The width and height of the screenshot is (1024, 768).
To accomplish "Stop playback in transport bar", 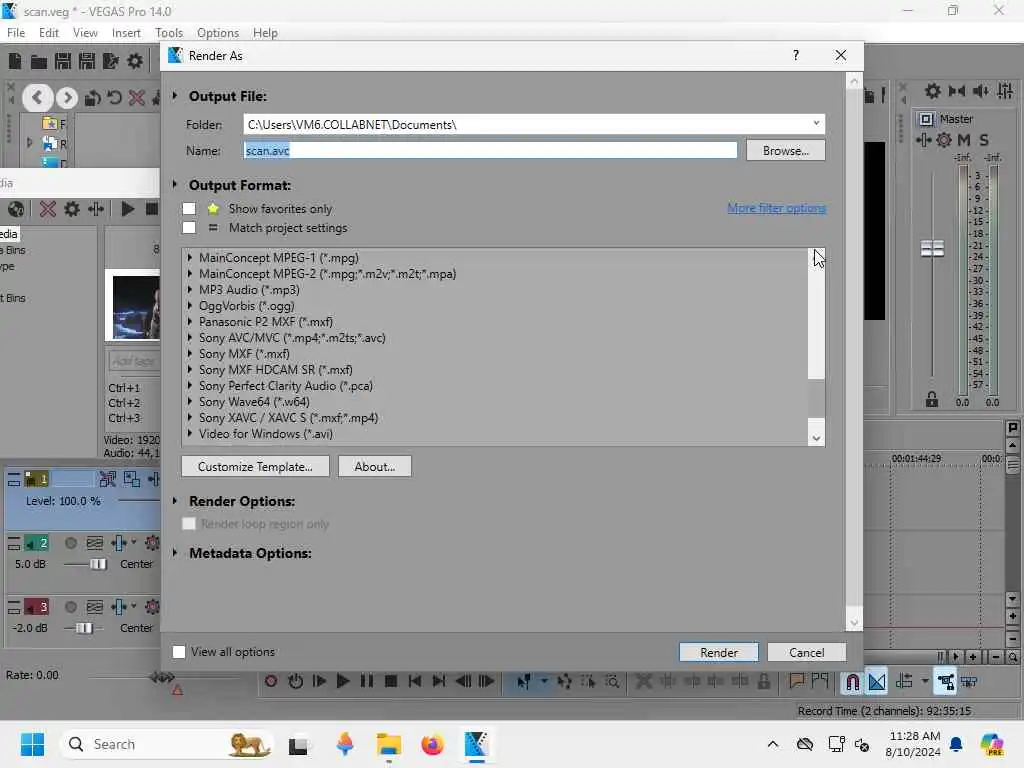I will [391, 682].
